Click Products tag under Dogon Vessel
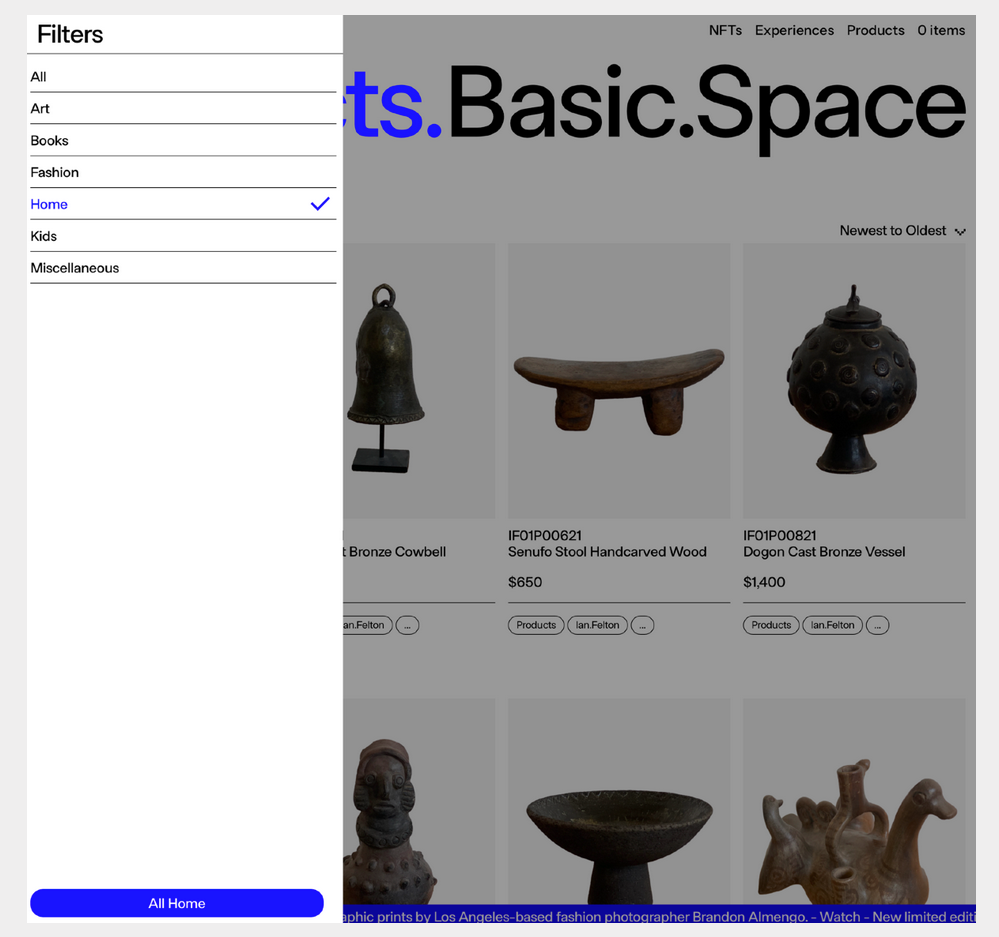This screenshot has height=937, width=999. pos(771,625)
